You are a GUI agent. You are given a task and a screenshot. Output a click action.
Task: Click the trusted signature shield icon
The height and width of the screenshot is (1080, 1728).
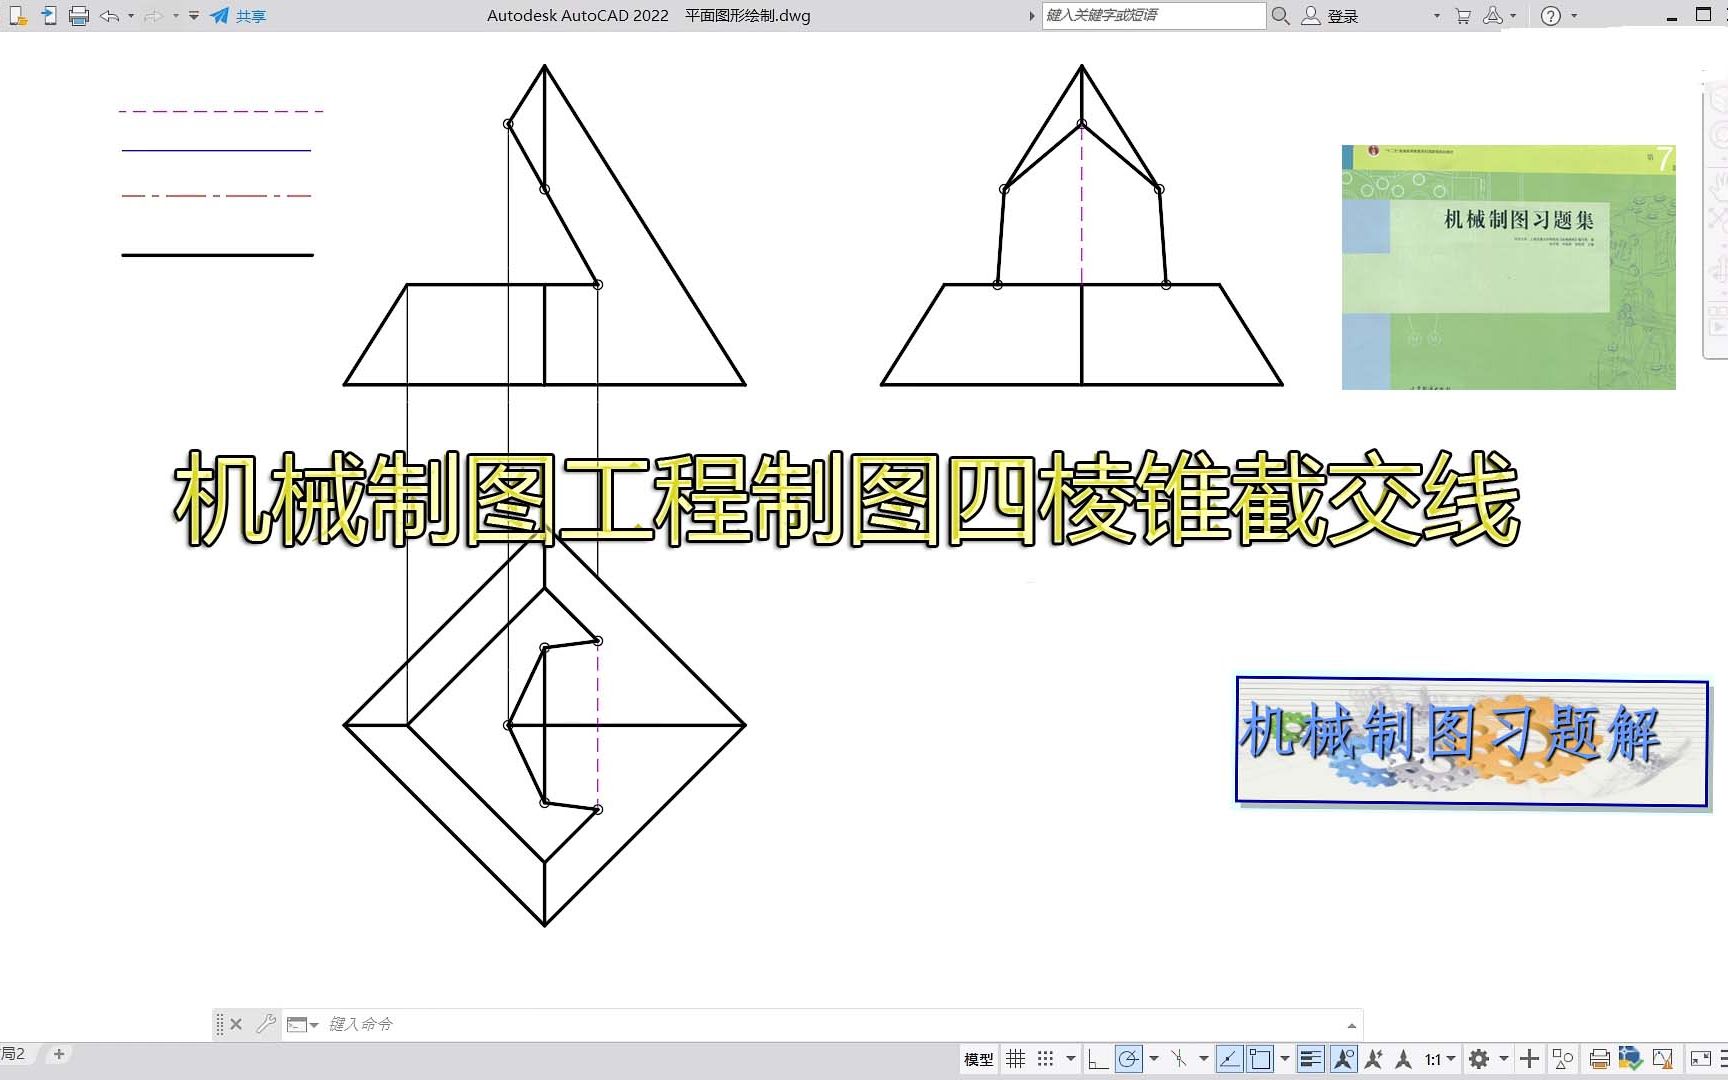(1631, 1059)
